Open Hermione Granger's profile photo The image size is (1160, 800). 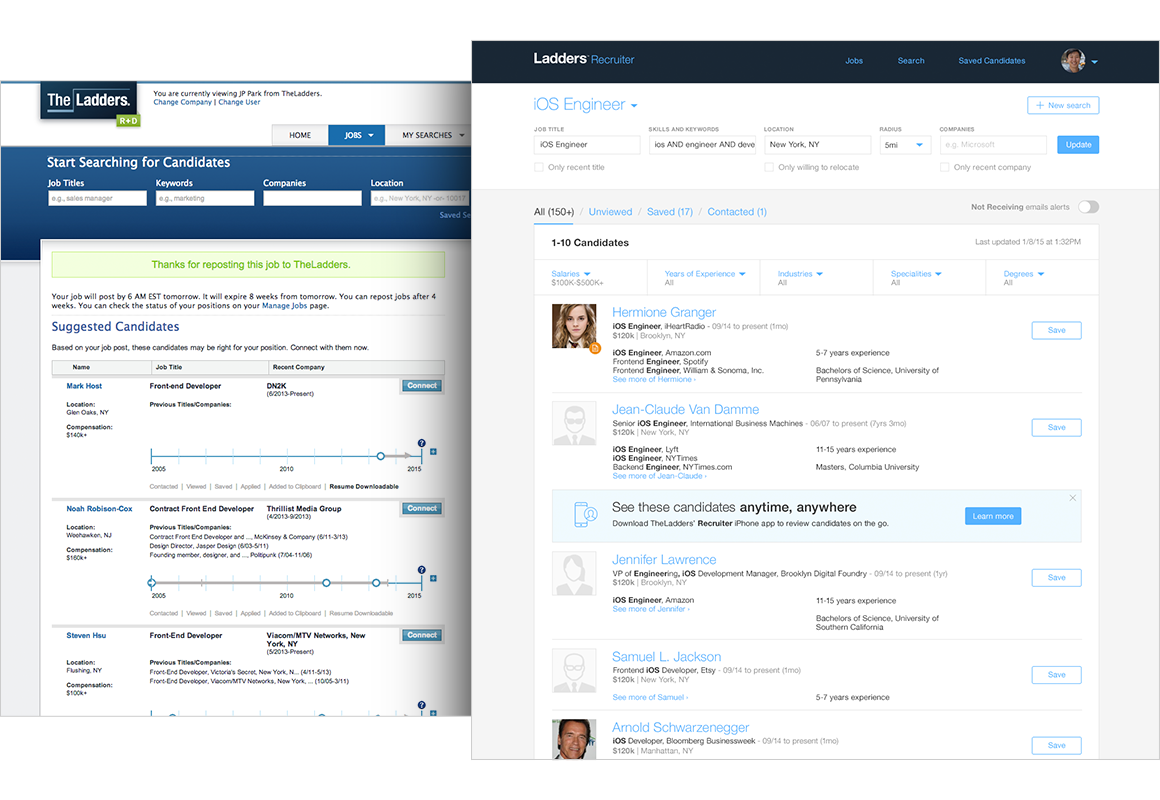[574, 326]
